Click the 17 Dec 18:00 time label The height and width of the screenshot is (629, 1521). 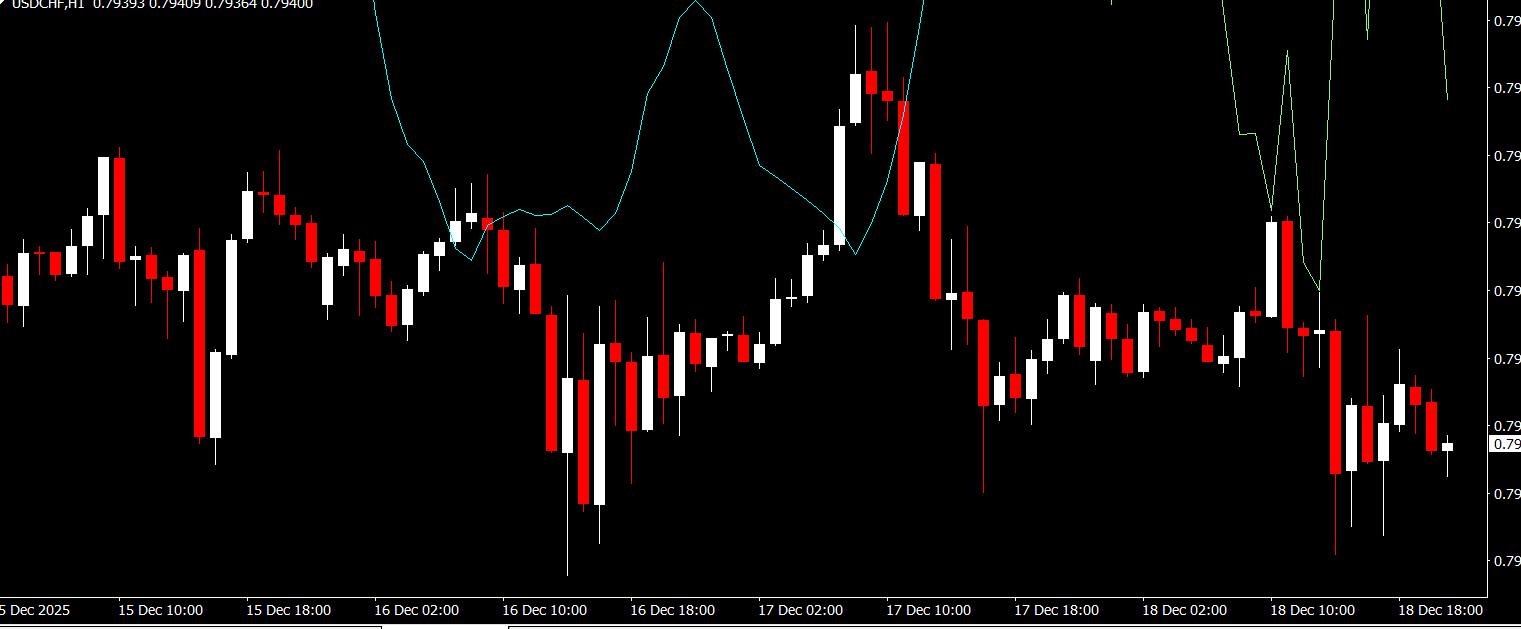pyautogui.click(x=1057, y=610)
